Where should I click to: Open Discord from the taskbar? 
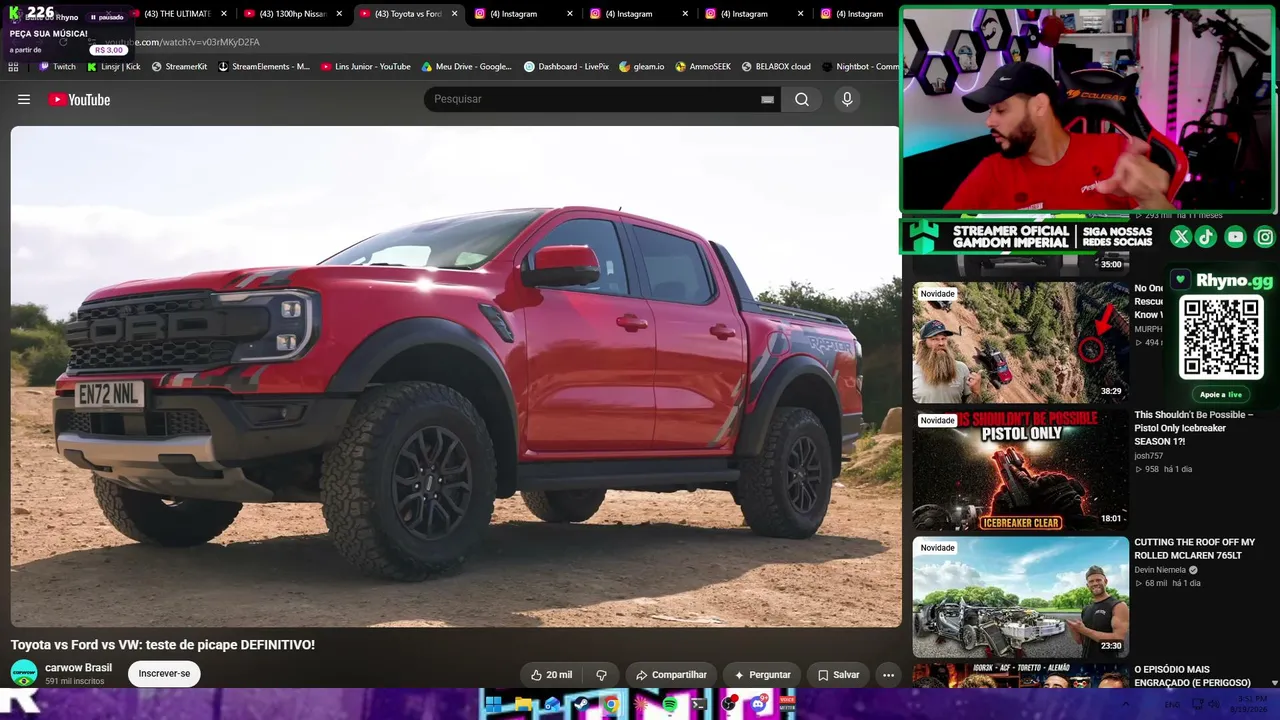758,705
